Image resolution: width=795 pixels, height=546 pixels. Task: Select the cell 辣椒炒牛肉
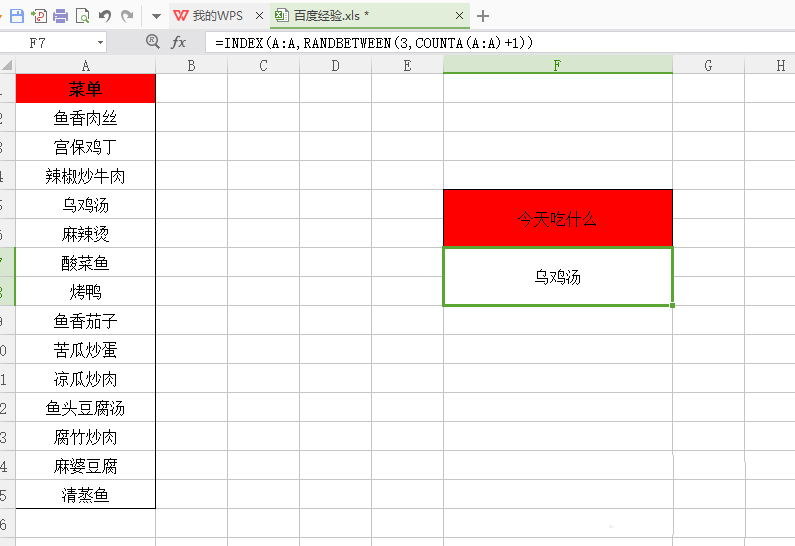[x=86, y=175]
